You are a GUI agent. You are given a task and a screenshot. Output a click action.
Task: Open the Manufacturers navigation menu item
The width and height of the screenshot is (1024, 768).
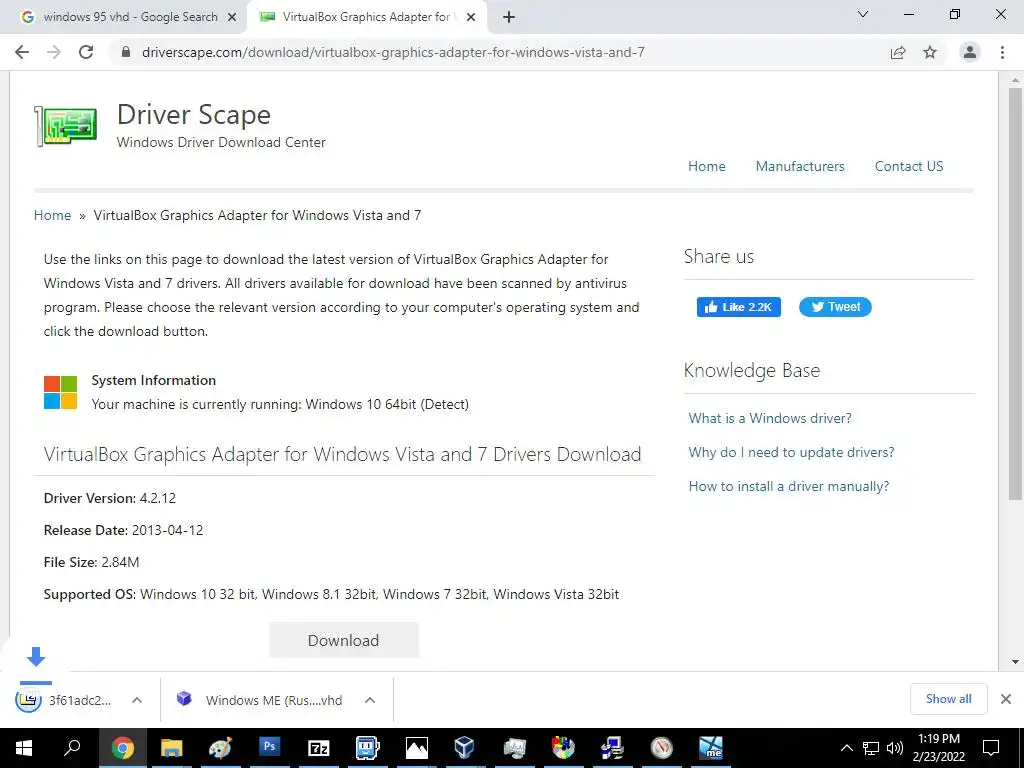800,166
